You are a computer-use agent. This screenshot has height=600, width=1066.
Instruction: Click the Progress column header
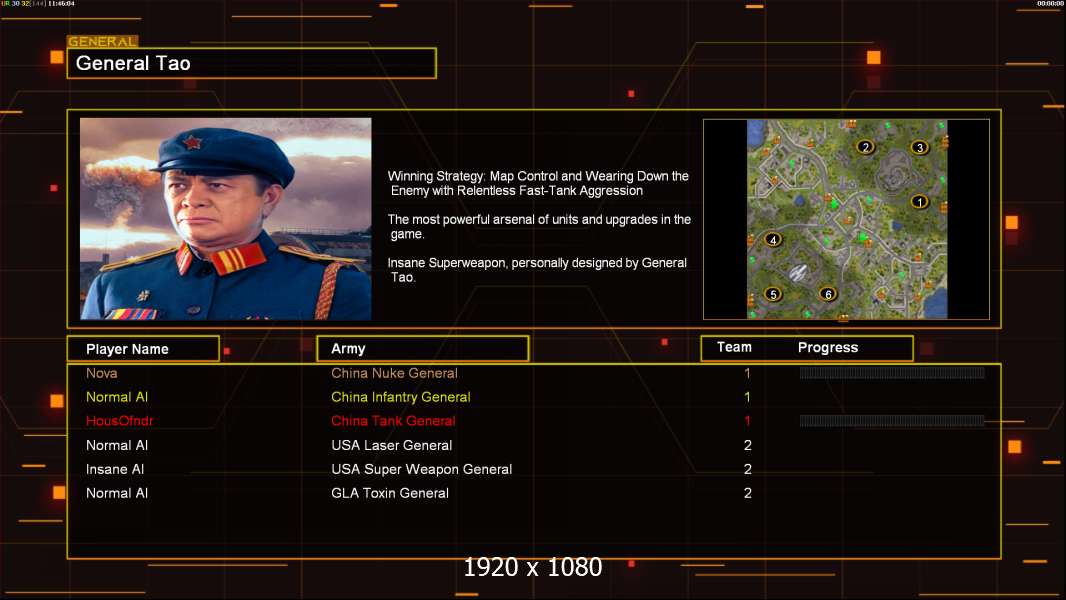pyautogui.click(x=828, y=347)
